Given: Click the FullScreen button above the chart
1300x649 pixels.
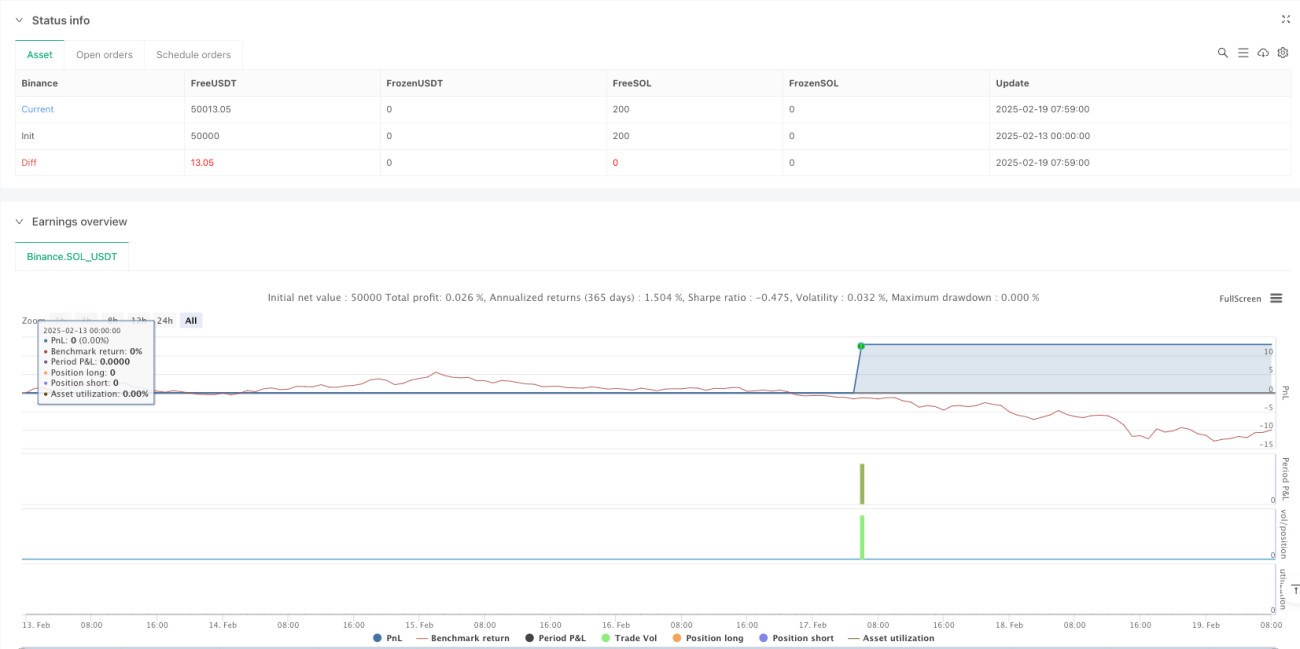Looking at the screenshot, I should click(1240, 298).
